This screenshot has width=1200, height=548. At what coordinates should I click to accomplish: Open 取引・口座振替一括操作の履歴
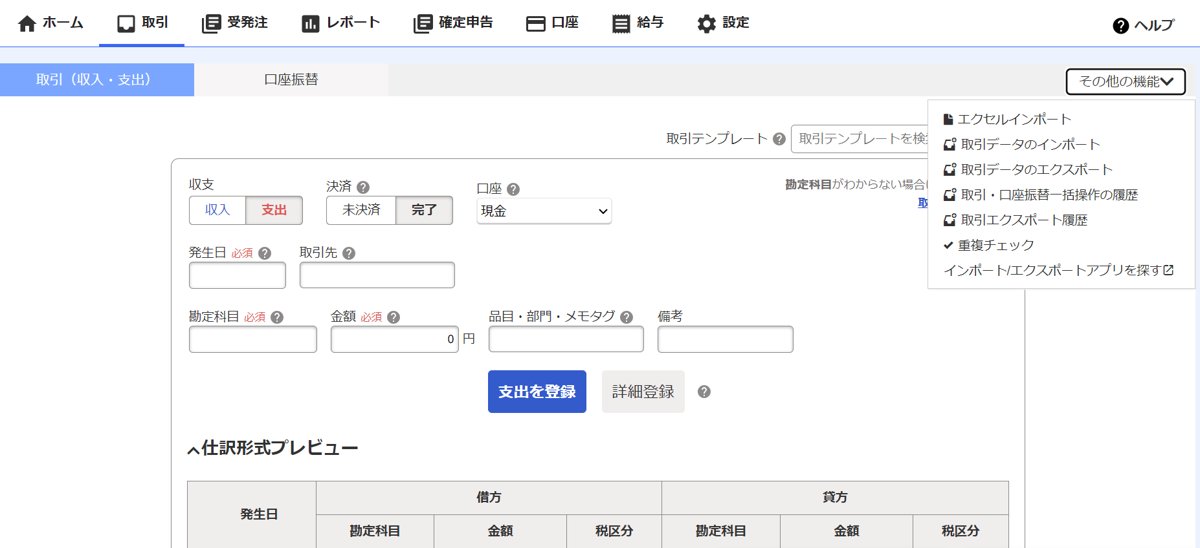1040,195
